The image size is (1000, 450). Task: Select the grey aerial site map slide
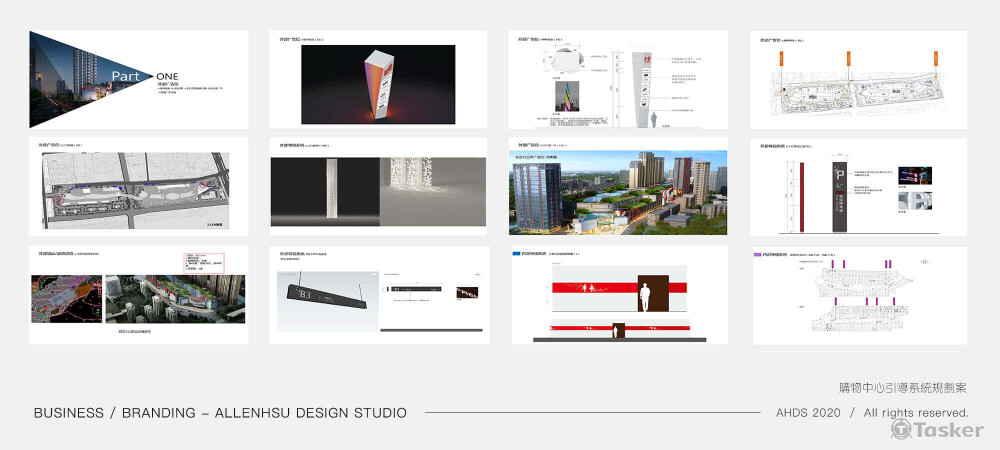tap(138, 187)
